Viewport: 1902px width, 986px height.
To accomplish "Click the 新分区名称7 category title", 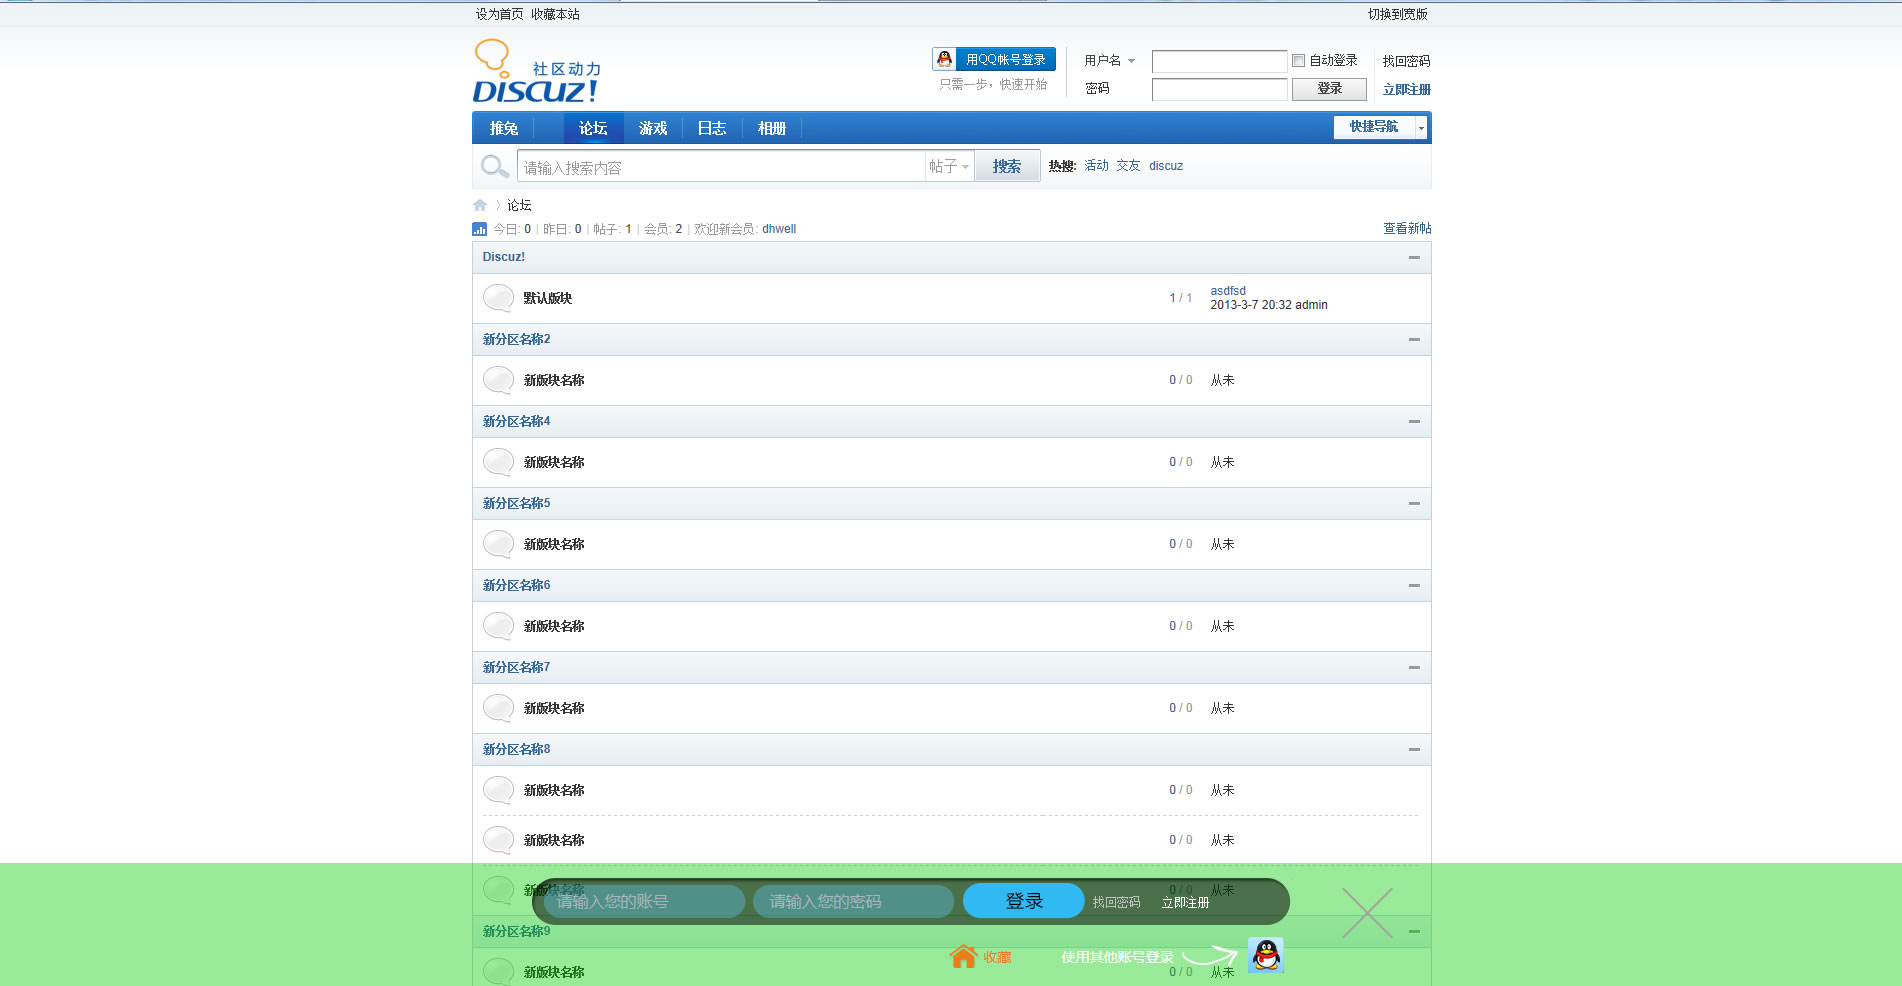I will coord(516,667).
